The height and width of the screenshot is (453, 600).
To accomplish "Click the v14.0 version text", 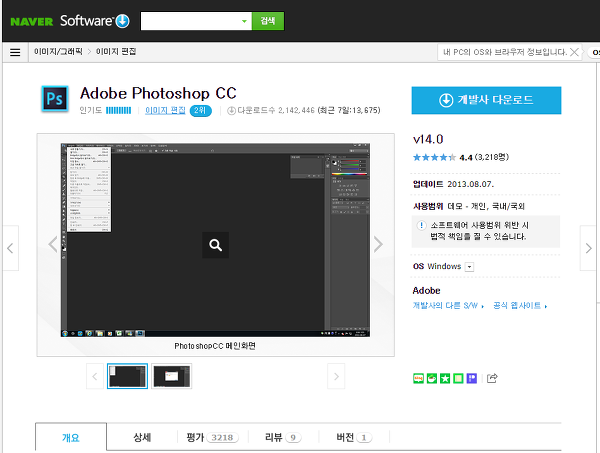I will point(428,139).
